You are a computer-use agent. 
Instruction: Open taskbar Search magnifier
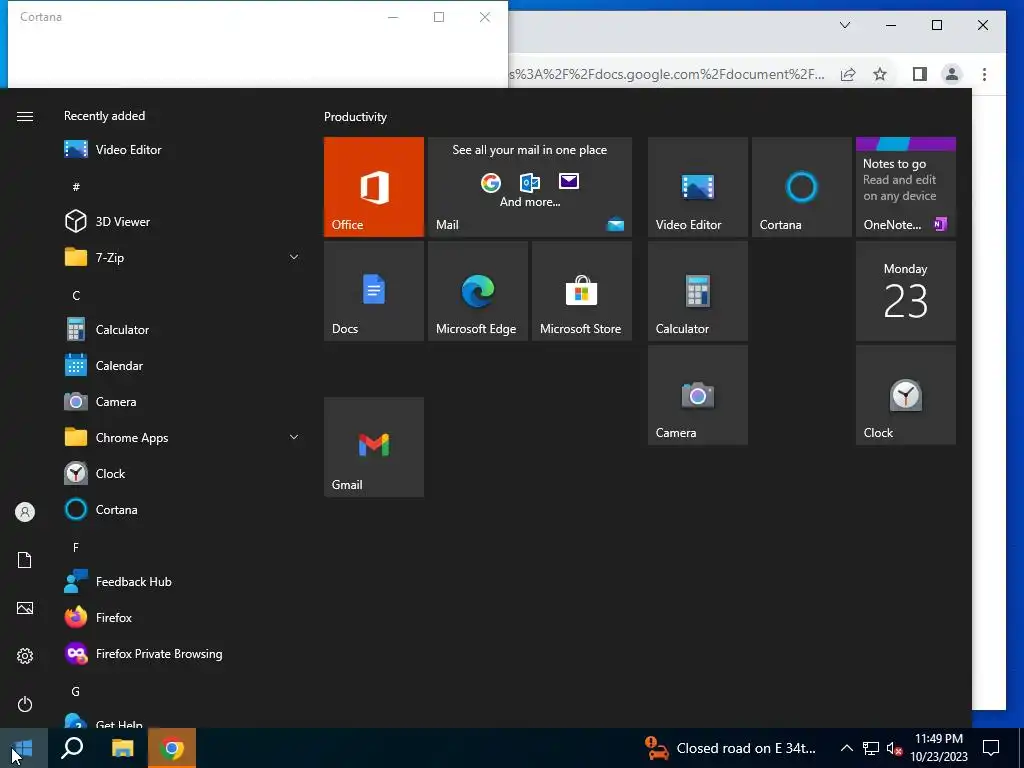(x=72, y=748)
